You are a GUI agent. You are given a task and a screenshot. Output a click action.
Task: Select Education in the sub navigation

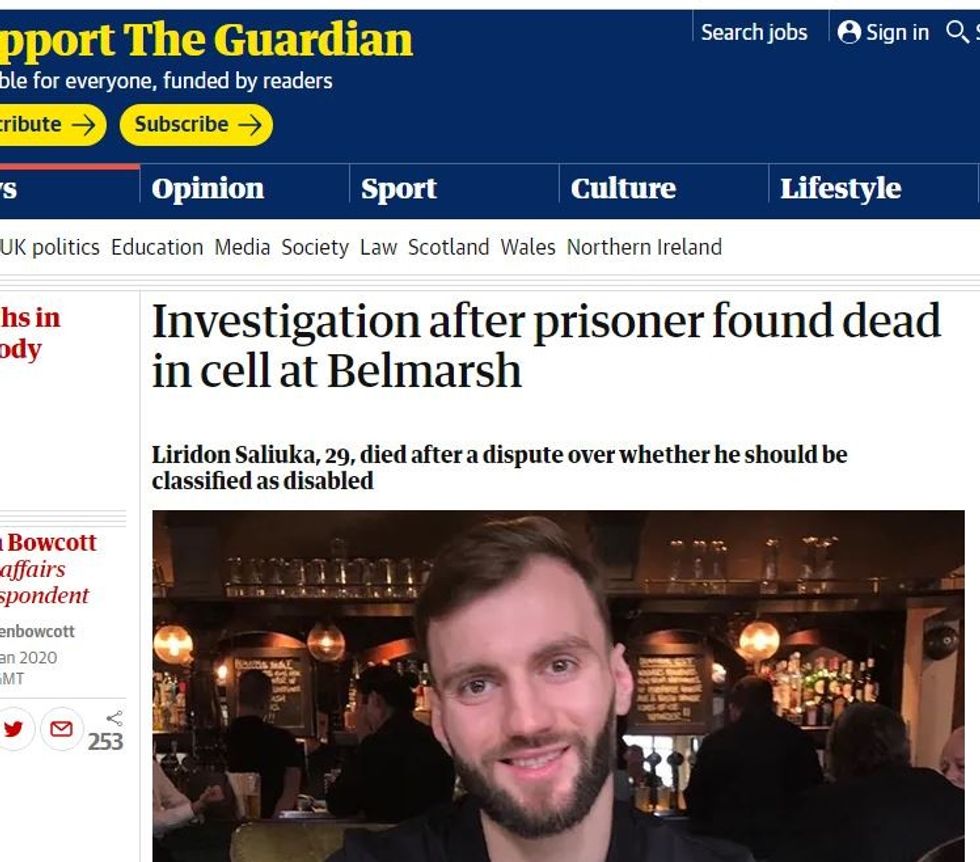tap(157, 247)
